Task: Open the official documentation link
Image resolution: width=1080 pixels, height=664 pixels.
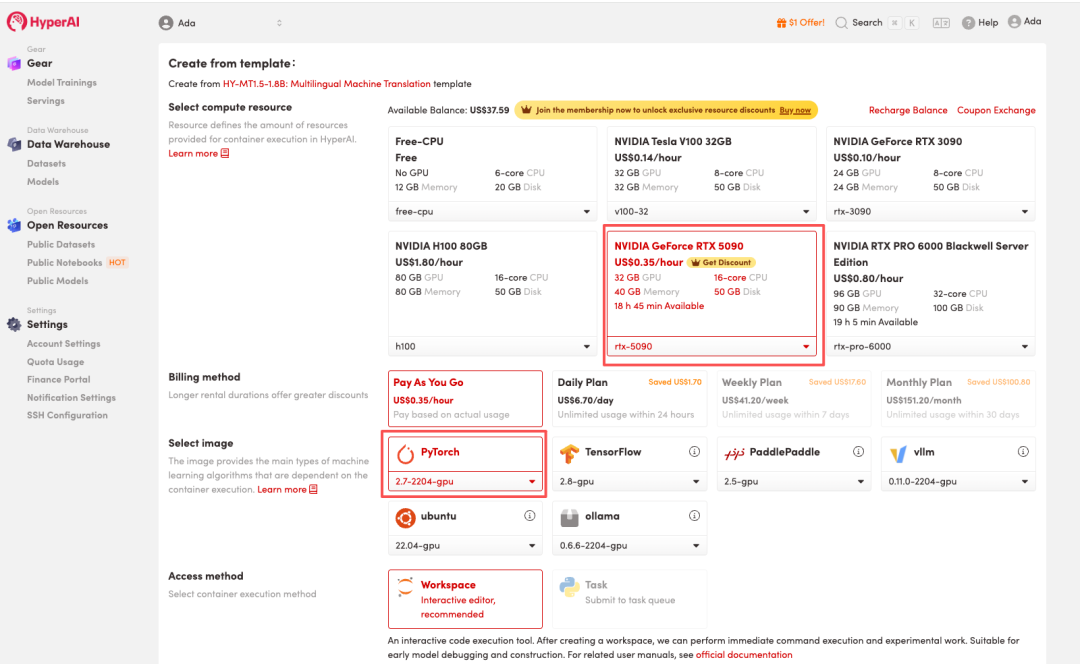Action: (x=744, y=655)
